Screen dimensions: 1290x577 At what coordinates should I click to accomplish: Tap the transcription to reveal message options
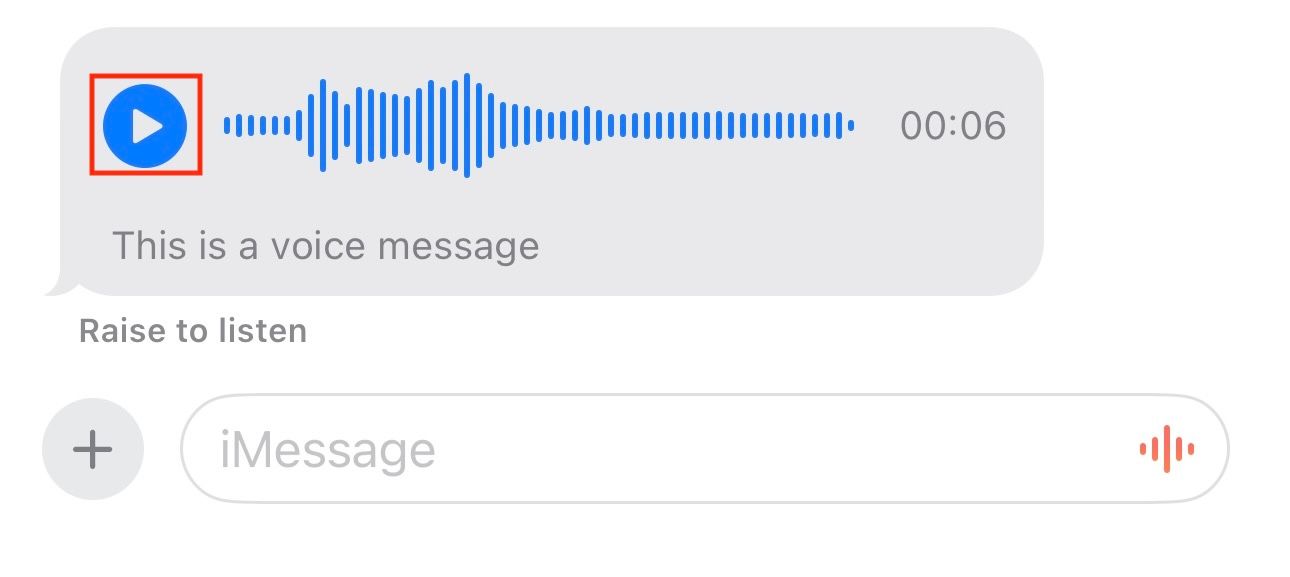(x=328, y=244)
